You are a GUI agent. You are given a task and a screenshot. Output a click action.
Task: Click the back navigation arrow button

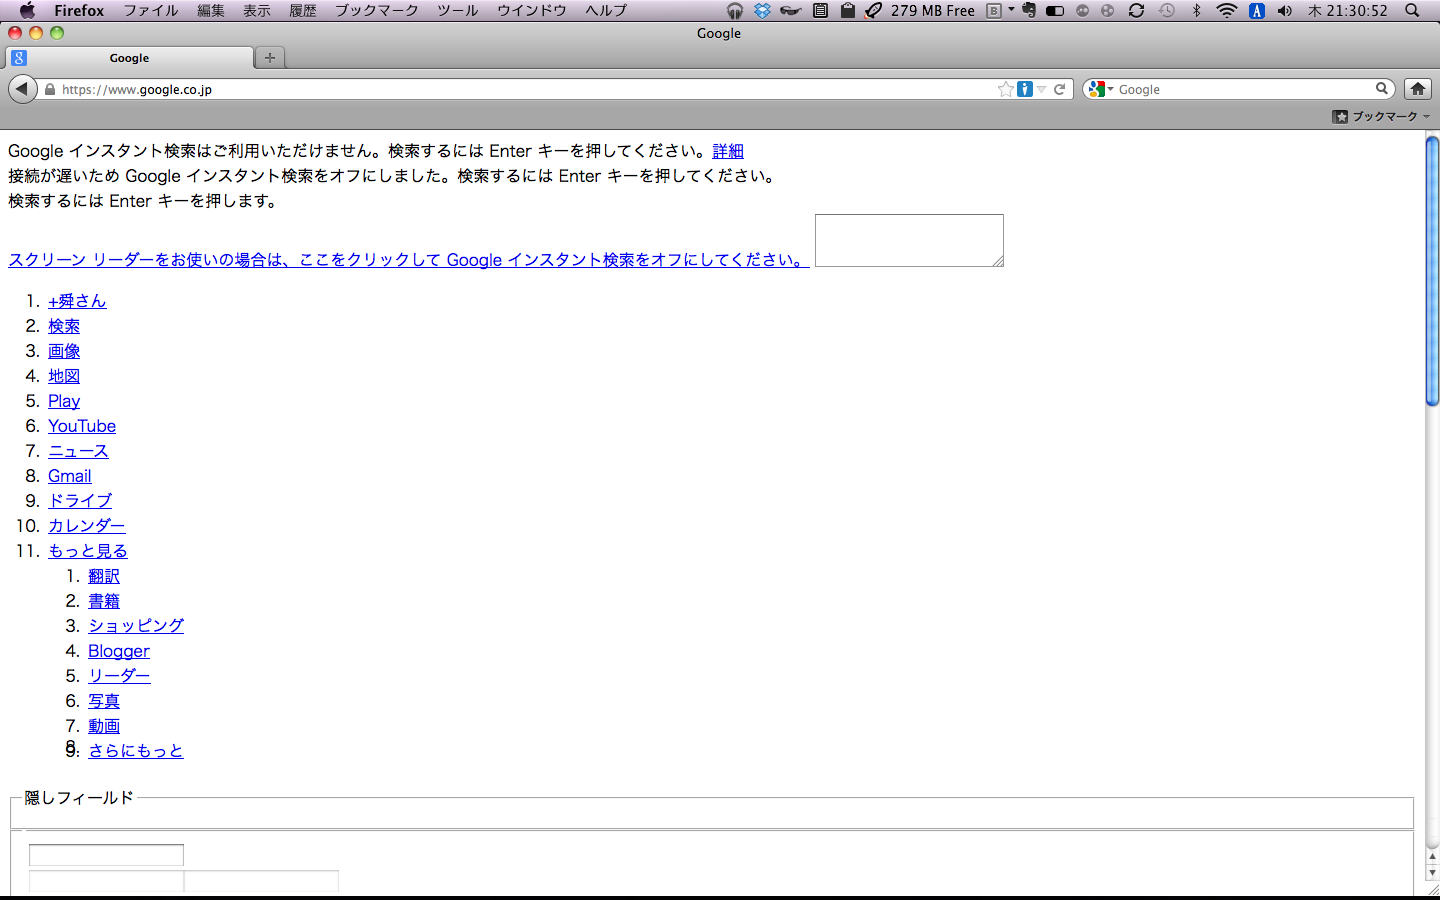tap(22, 89)
